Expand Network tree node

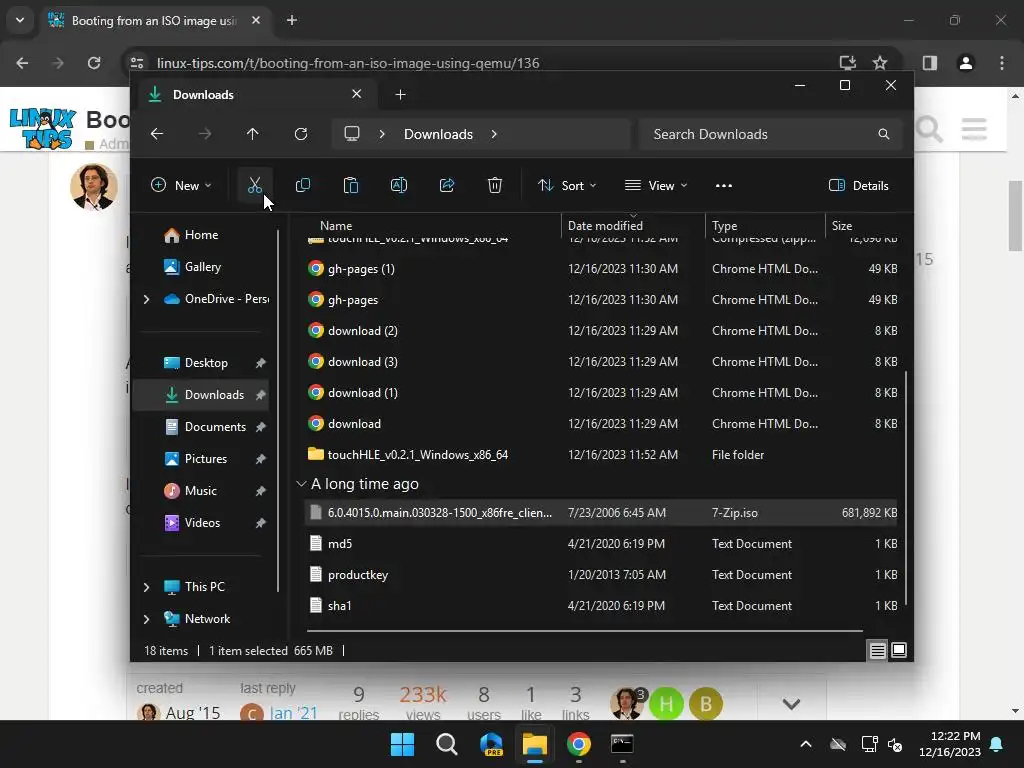tap(146, 619)
